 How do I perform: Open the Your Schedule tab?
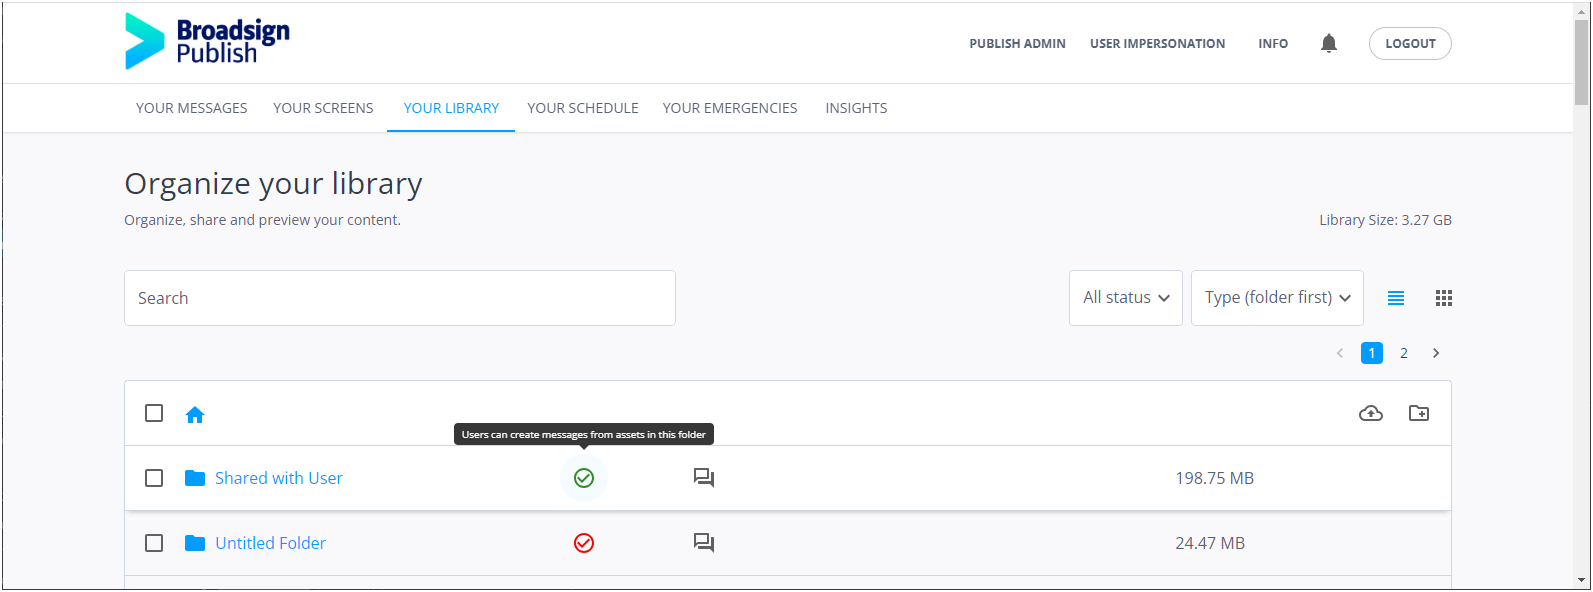pyautogui.click(x=583, y=108)
